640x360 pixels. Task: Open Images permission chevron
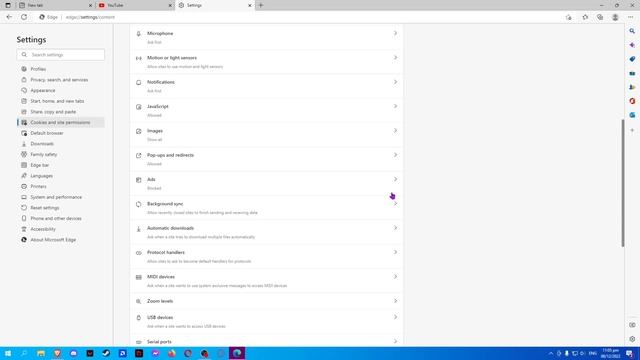click(395, 131)
